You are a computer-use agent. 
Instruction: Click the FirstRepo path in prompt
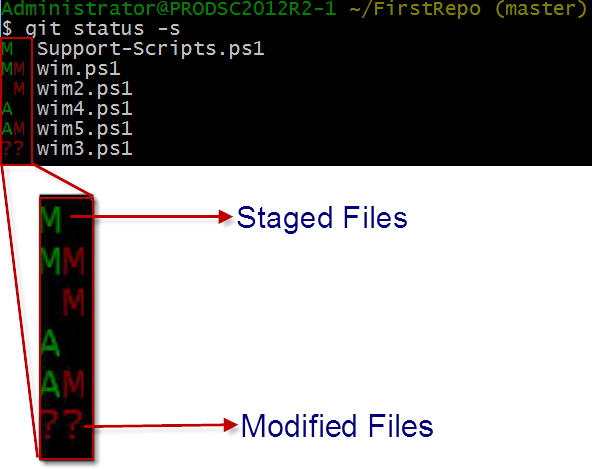[x=415, y=8]
